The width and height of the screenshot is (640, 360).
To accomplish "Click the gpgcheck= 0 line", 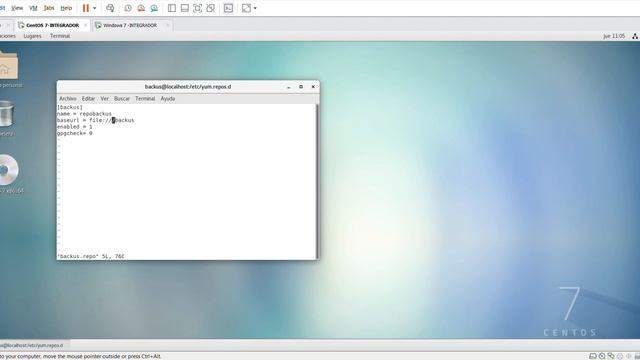I will [75, 133].
